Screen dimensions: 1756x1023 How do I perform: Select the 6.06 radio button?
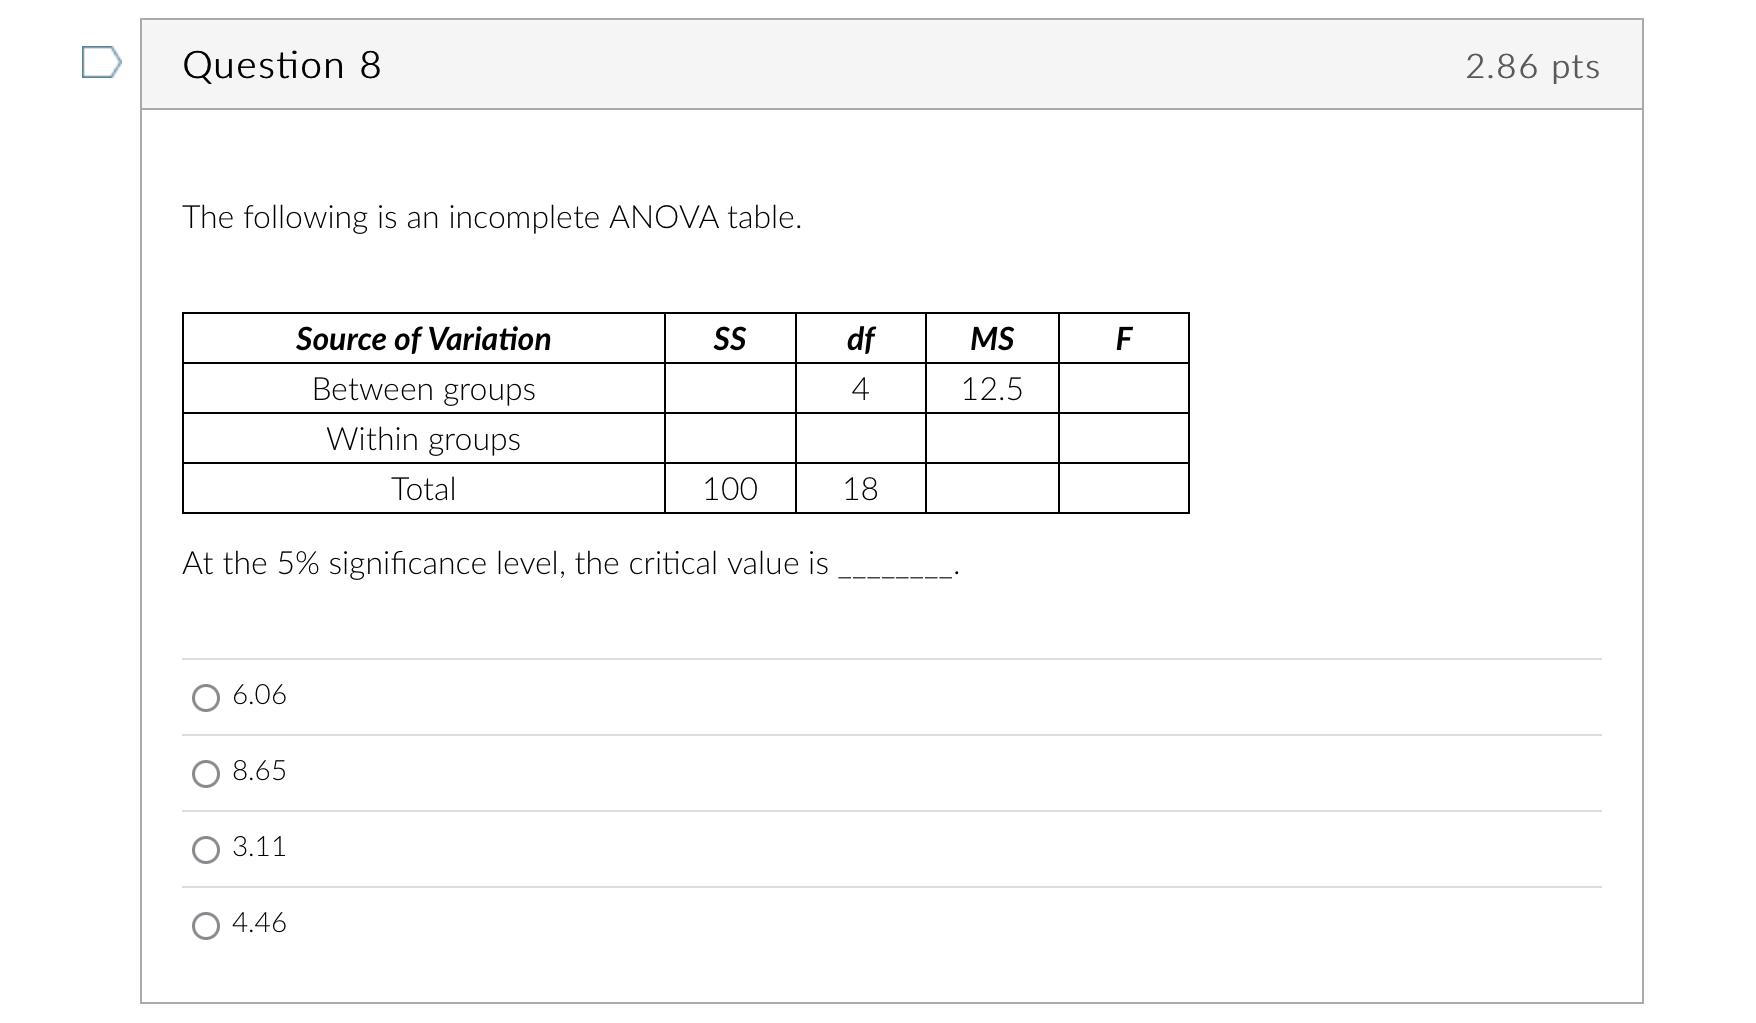205,697
